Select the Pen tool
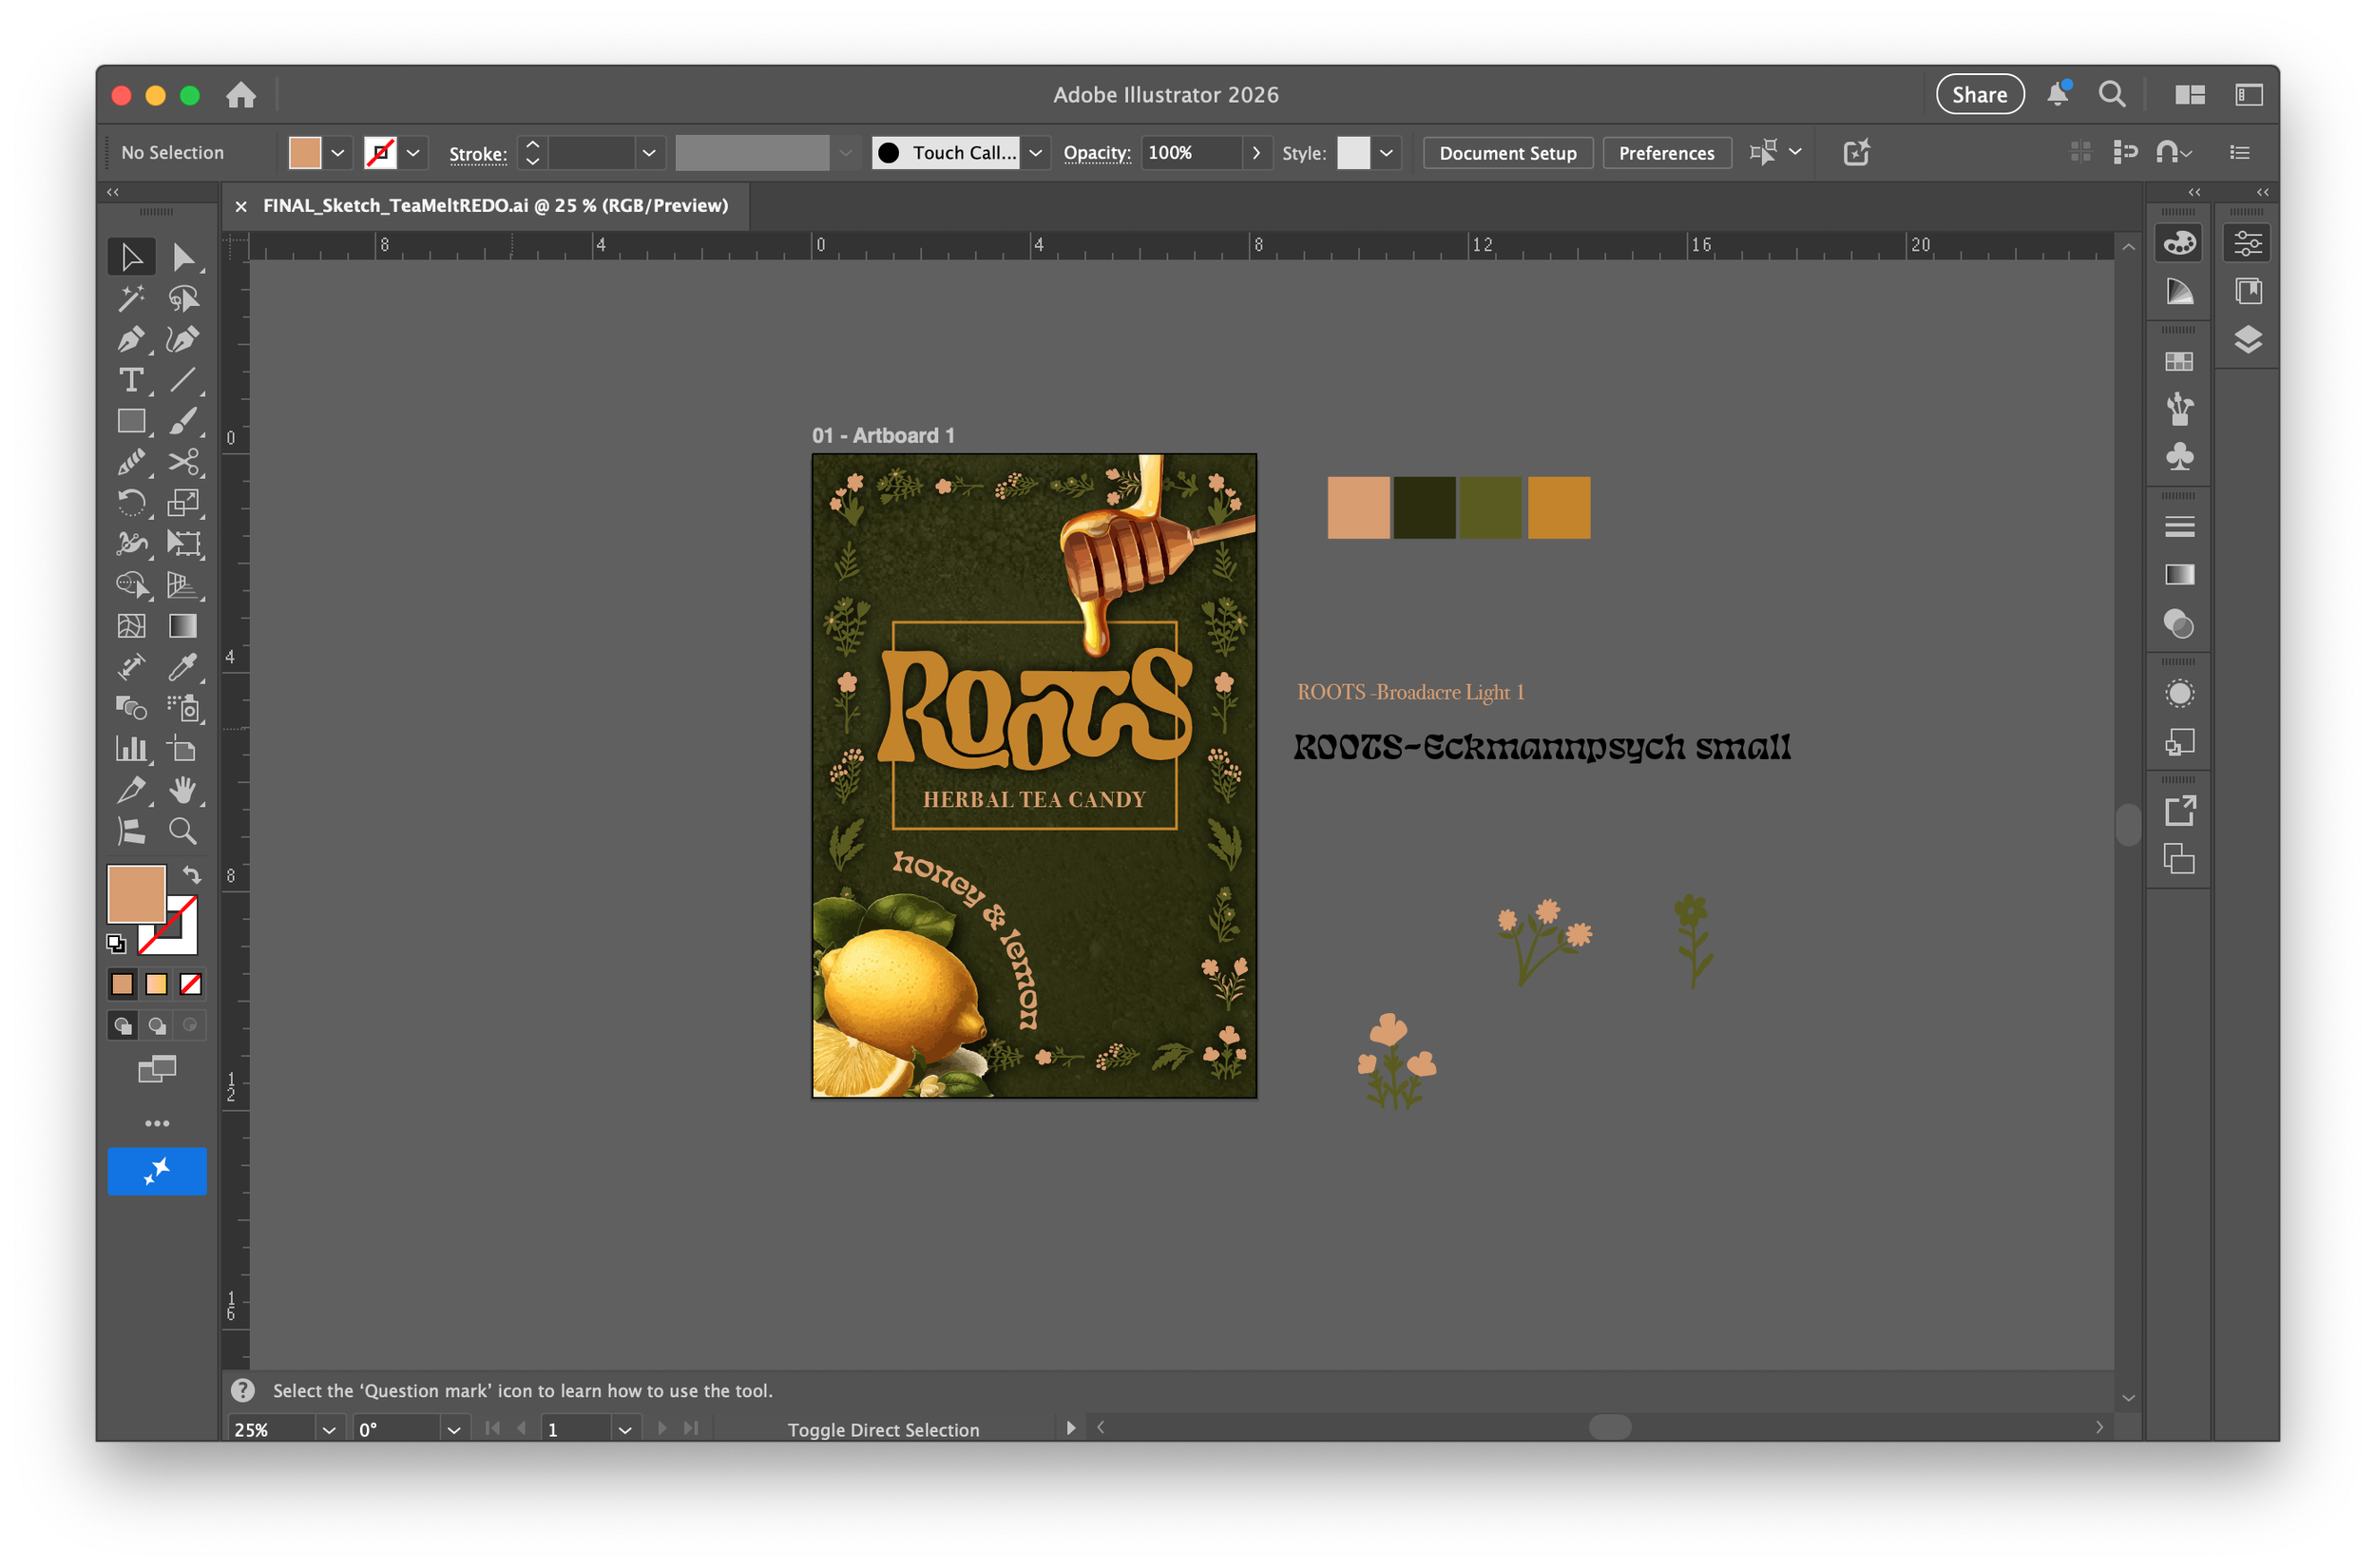 (x=130, y=340)
